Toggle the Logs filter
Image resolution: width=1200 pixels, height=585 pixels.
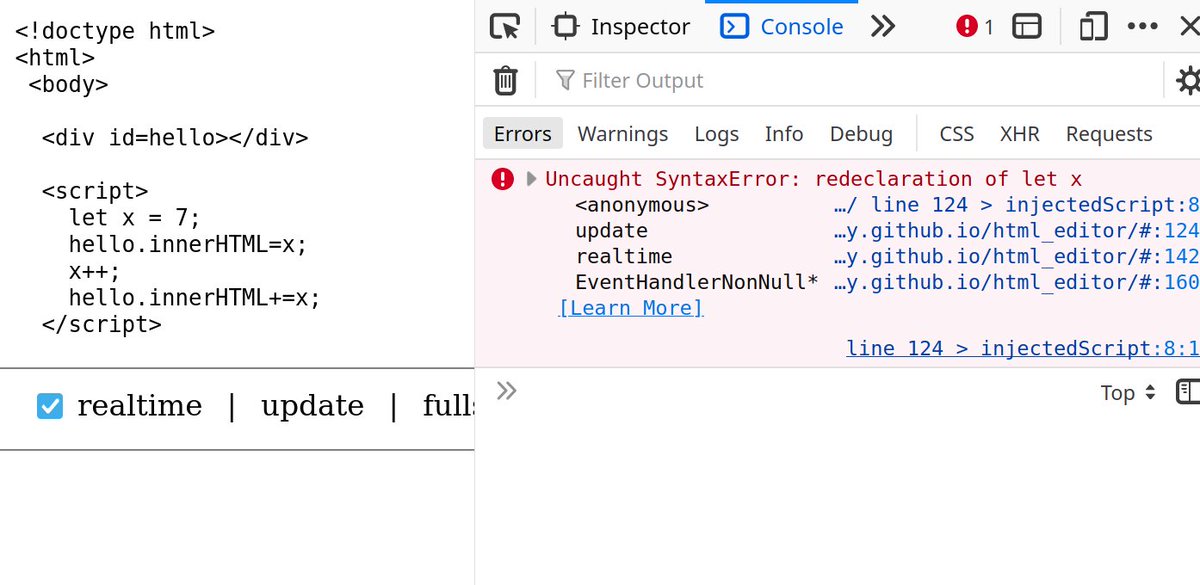click(717, 134)
